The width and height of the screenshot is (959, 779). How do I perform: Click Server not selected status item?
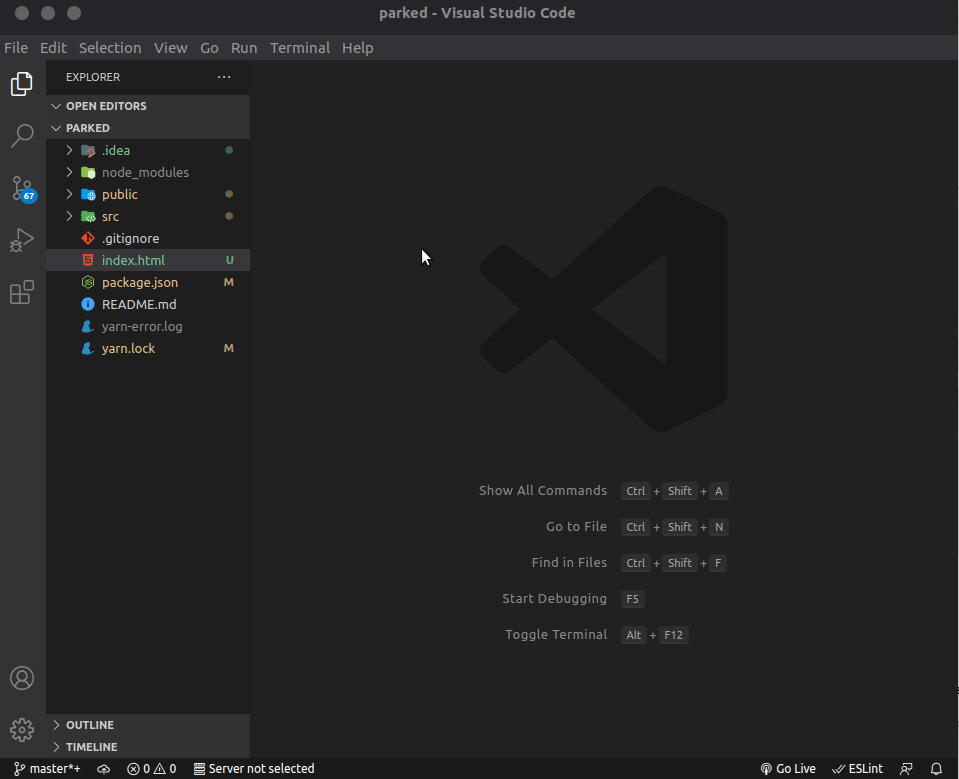click(x=254, y=769)
